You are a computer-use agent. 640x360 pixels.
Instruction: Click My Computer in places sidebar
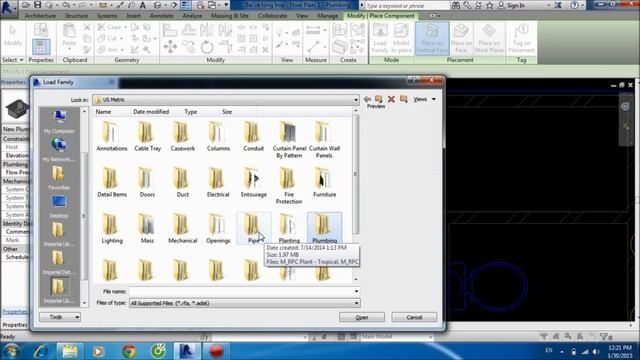coord(59,122)
